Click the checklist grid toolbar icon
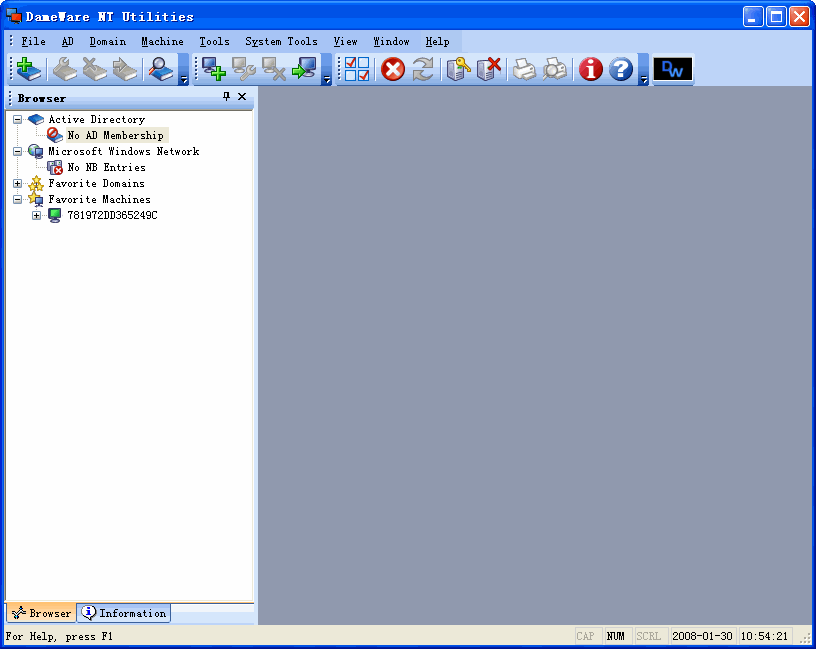Screen dimensions: 816x649 pos(357,69)
